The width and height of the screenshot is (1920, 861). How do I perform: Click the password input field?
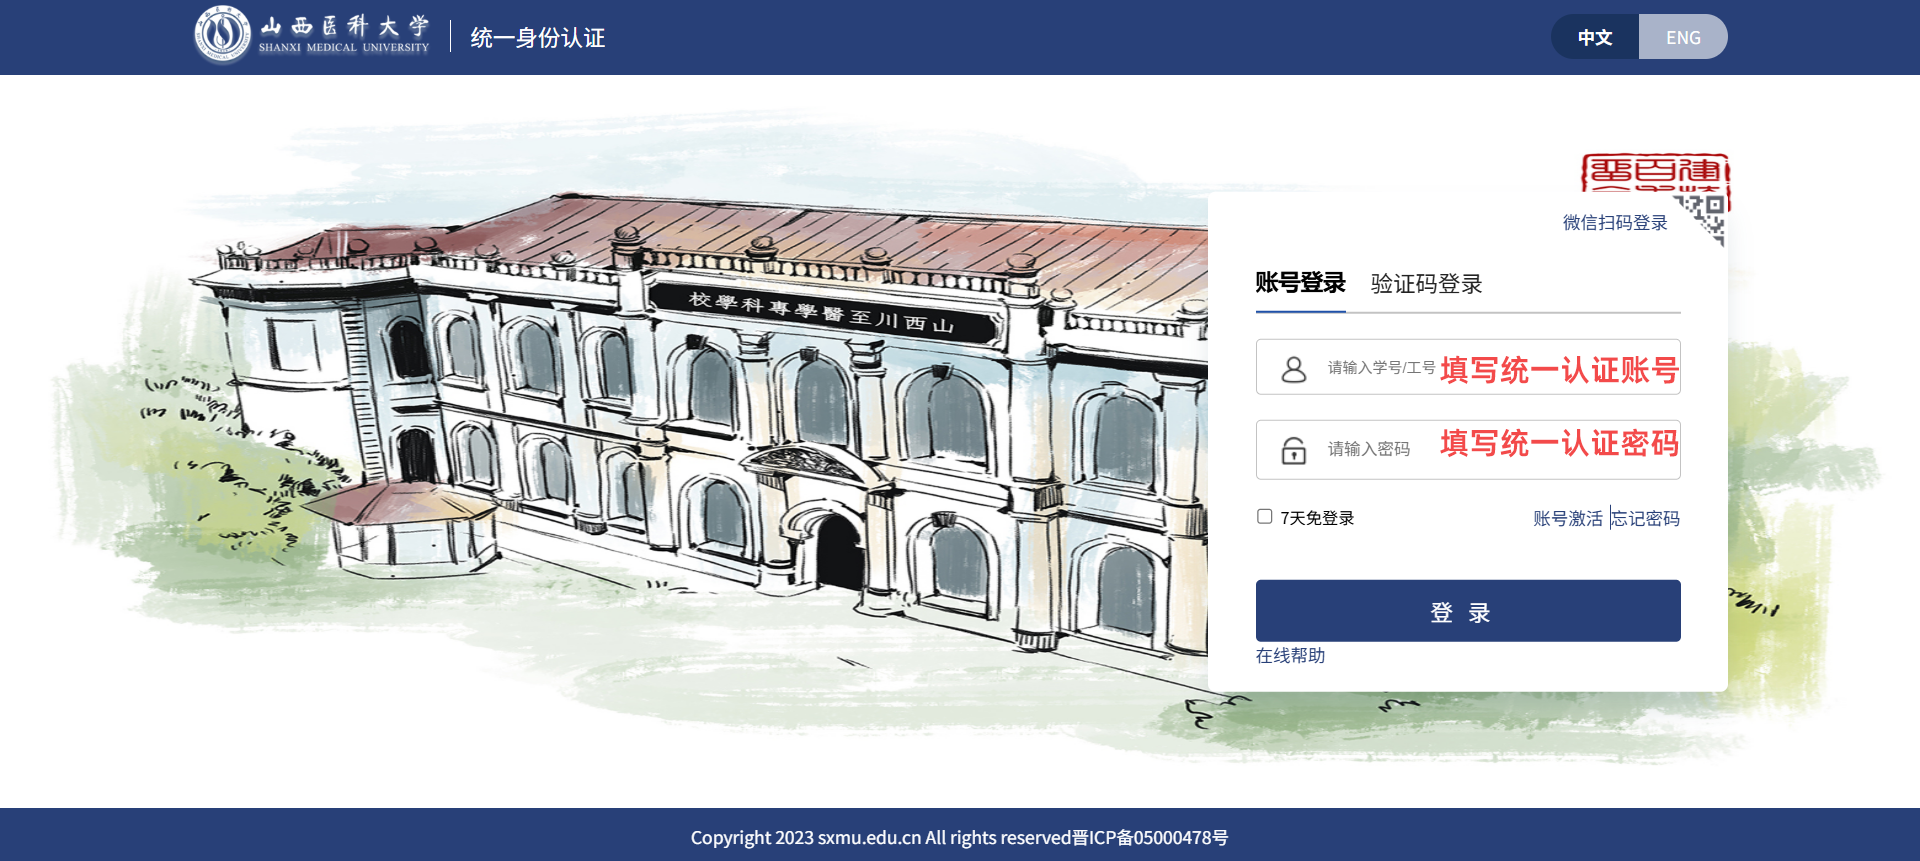click(1468, 450)
